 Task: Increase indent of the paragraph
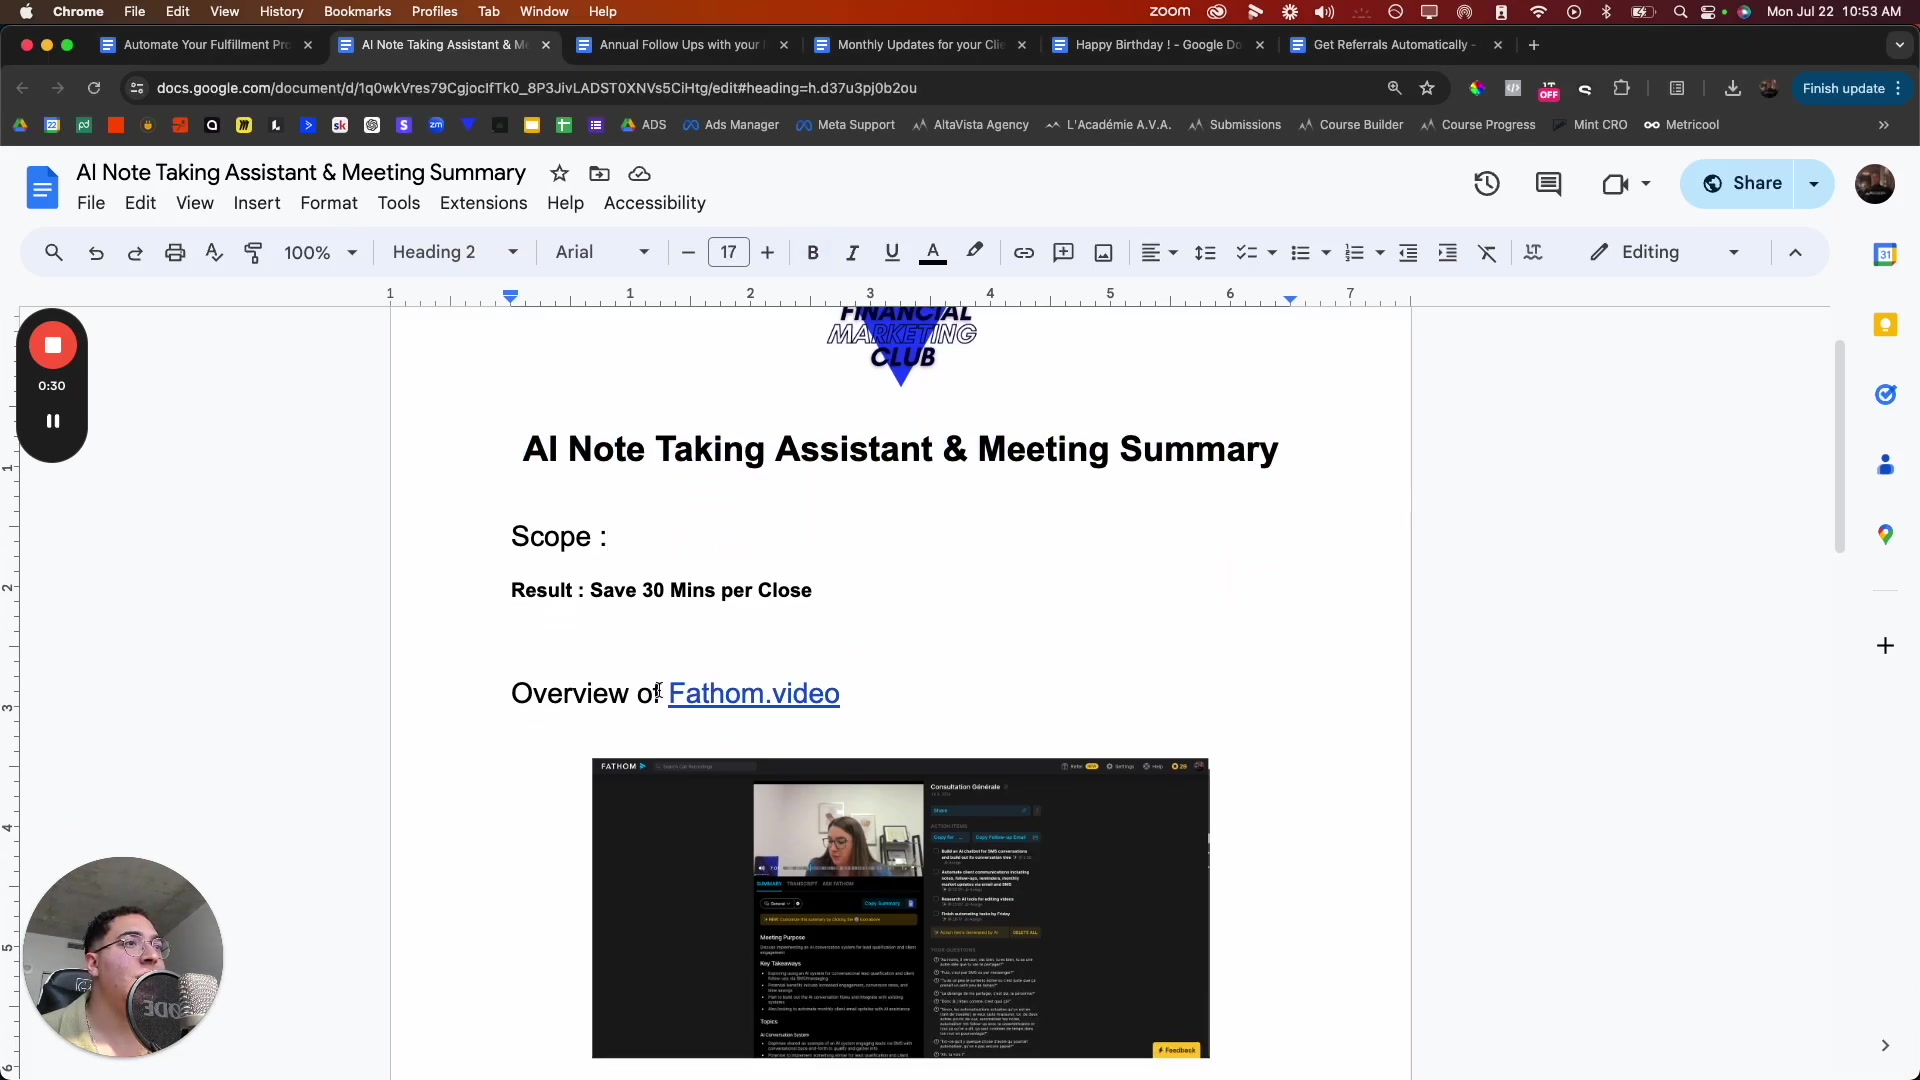[x=1447, y=253]
